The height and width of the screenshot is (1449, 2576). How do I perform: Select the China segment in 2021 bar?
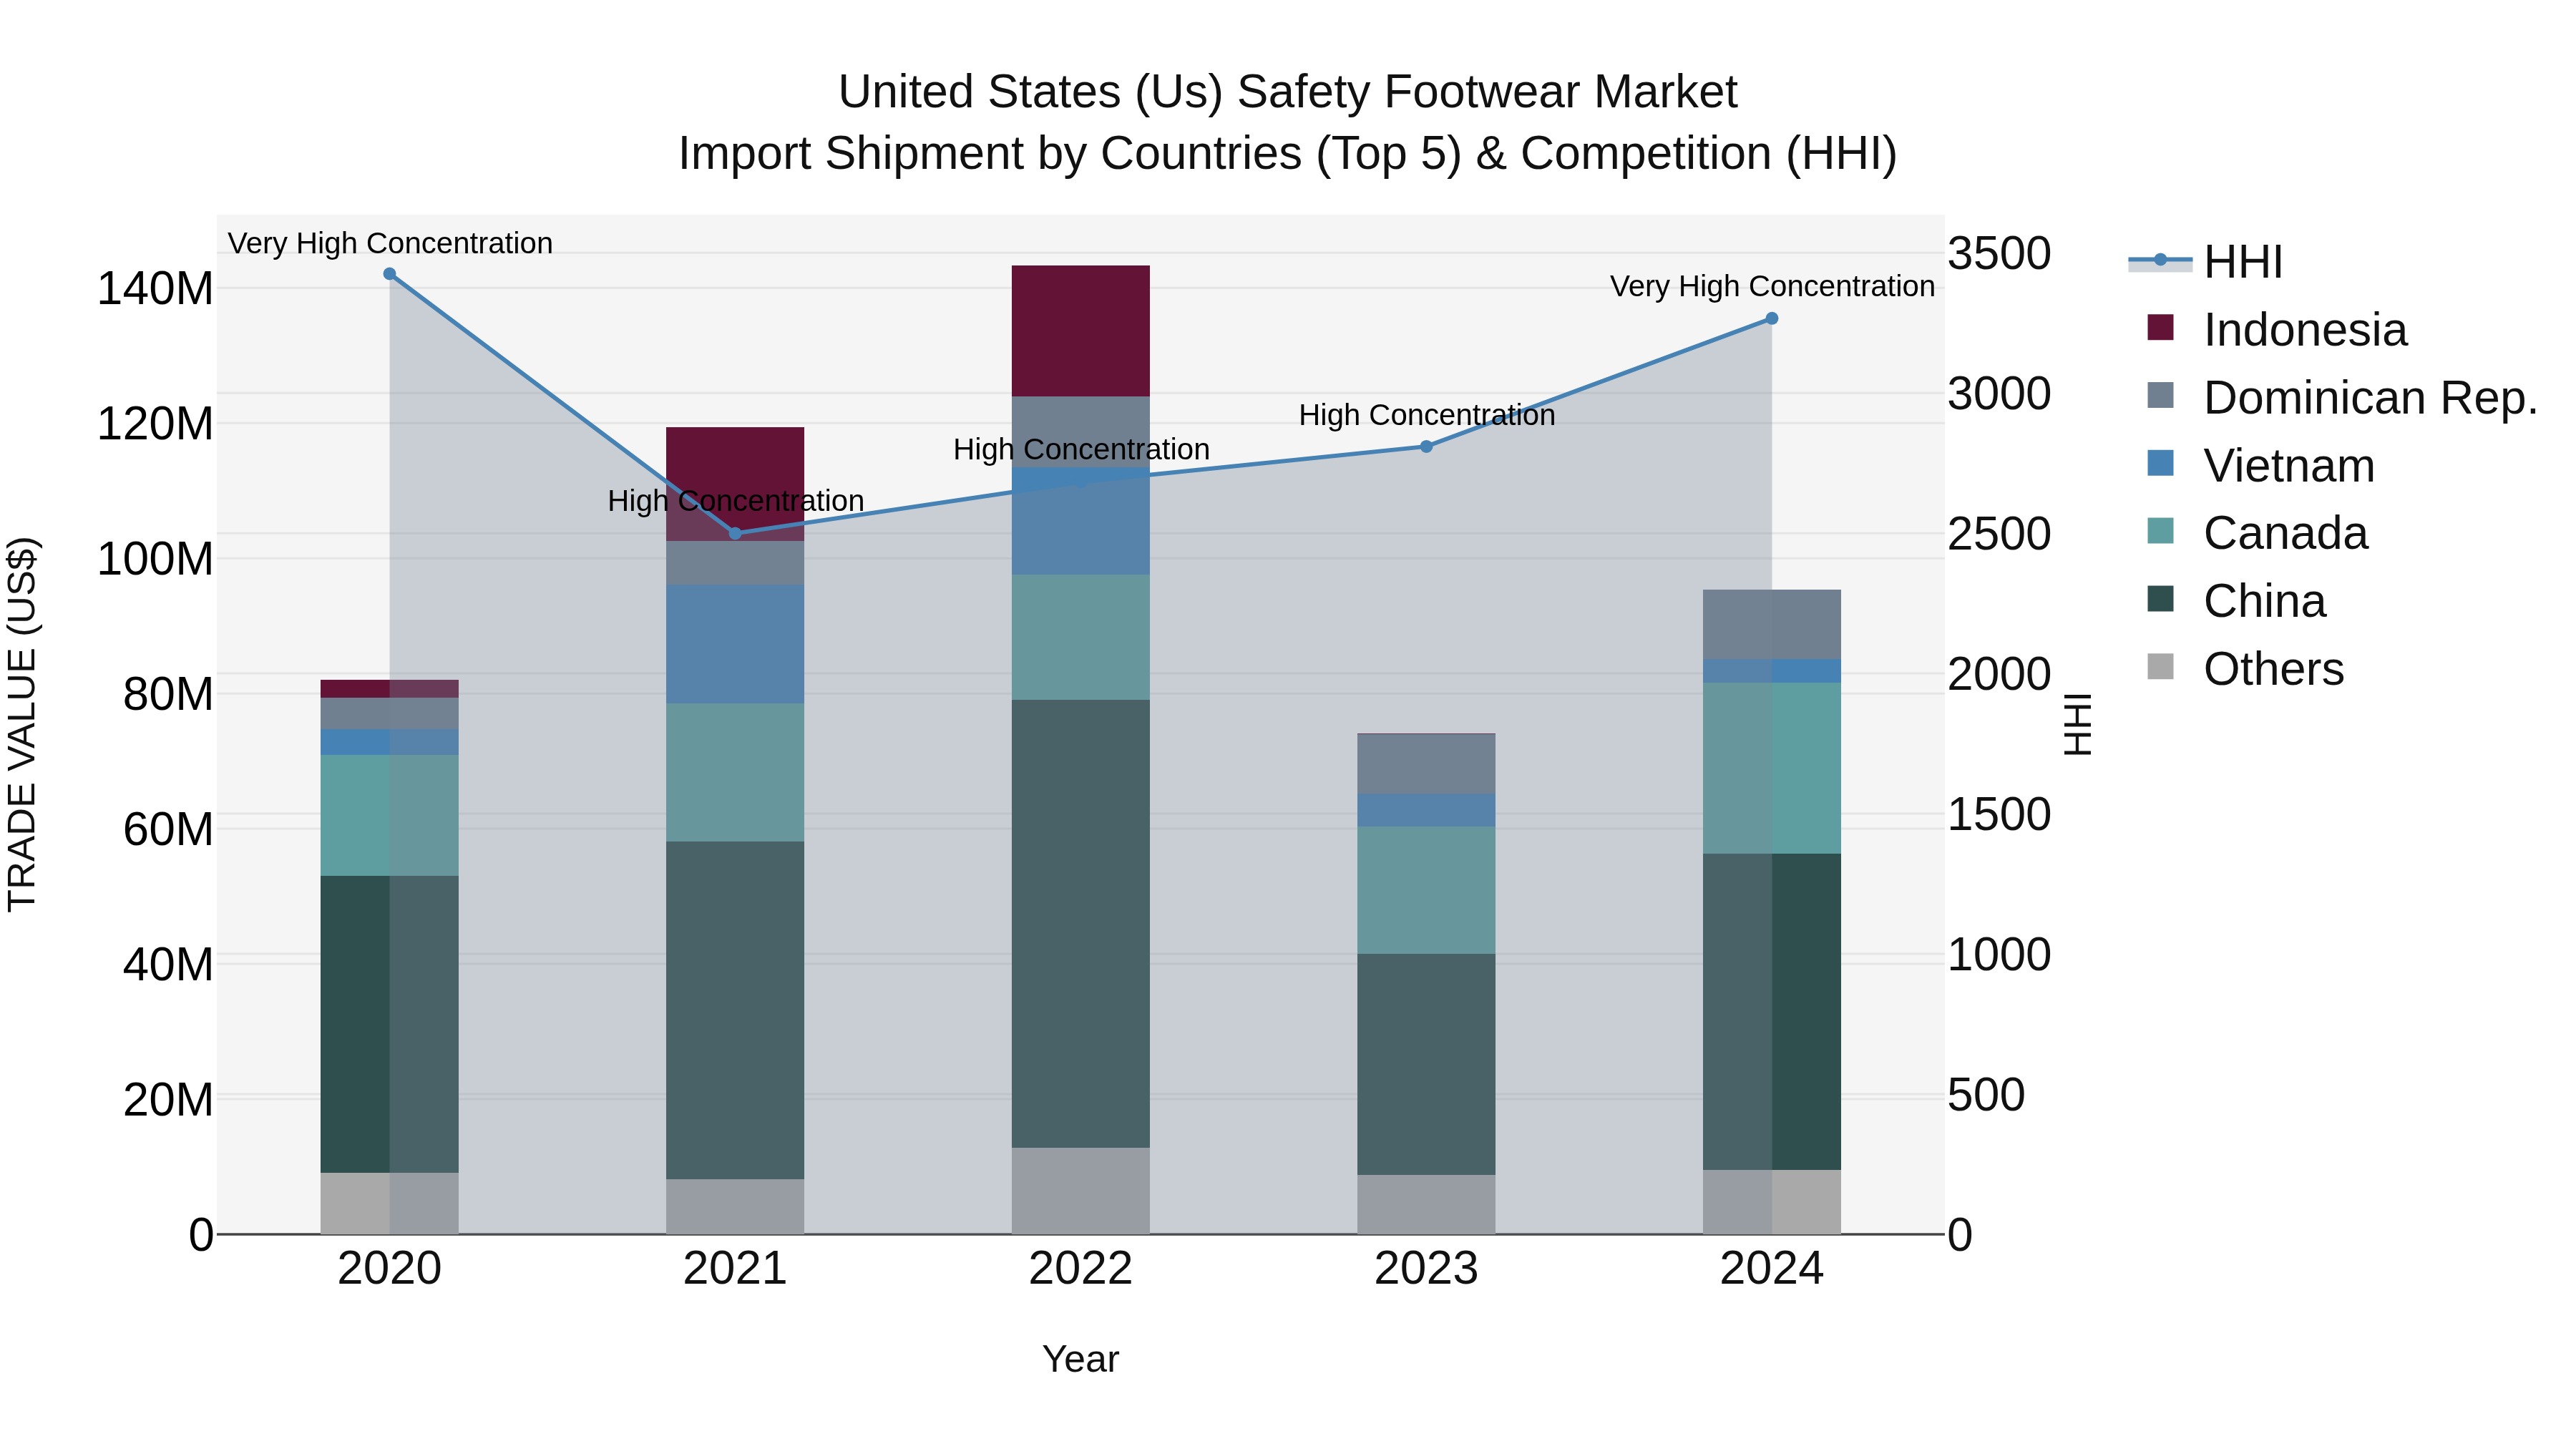coord(735,1010)
